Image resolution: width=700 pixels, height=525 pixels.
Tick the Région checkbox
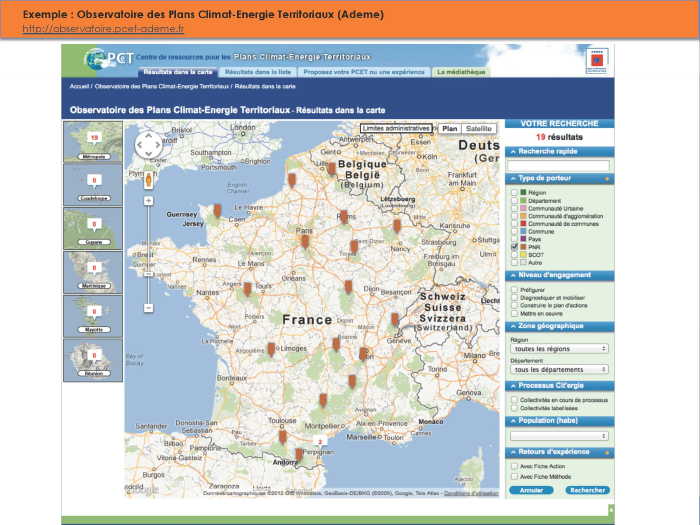click(514, 192)
